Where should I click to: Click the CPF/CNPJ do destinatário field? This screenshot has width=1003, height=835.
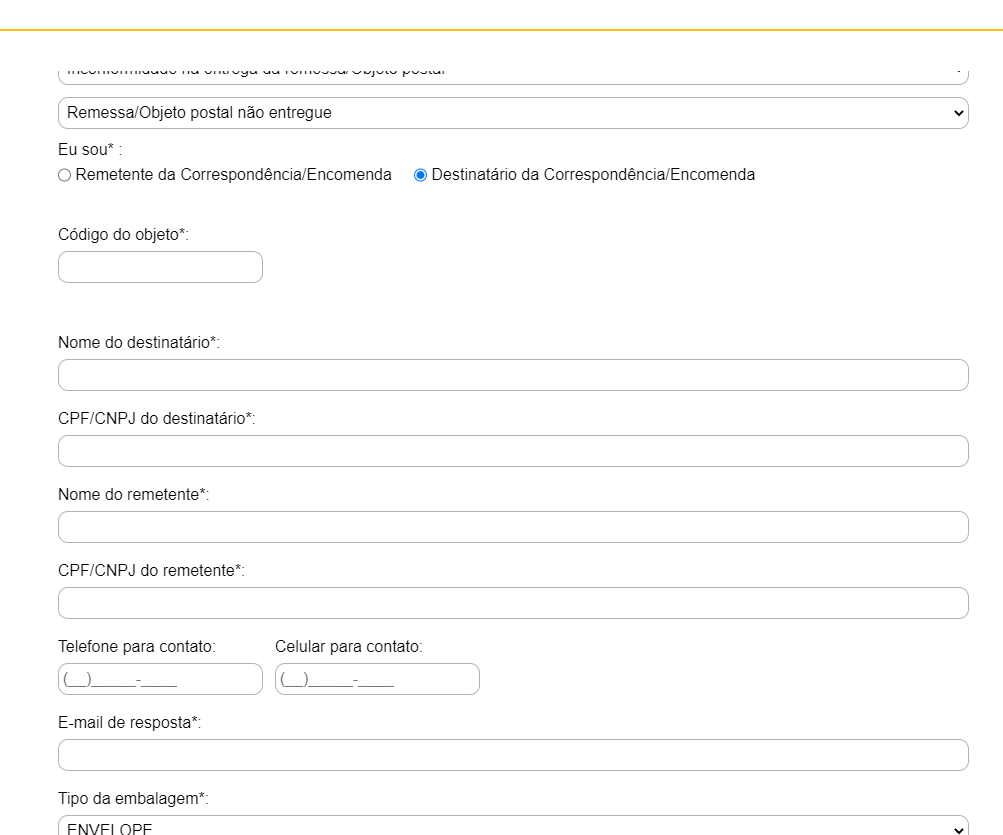(x=513, y=451)
